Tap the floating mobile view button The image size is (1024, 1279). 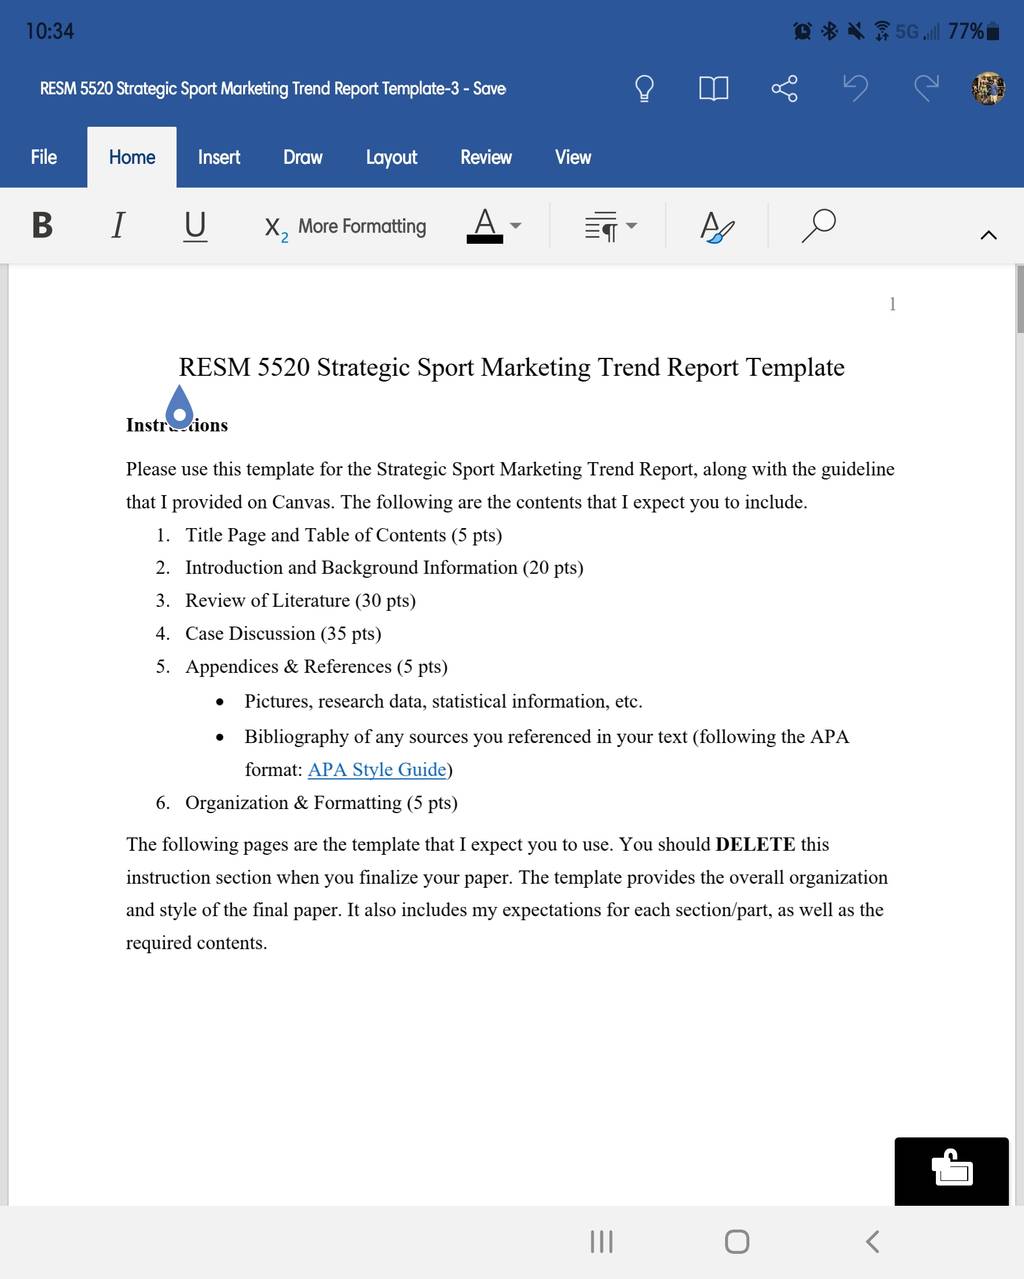(952, 1170)
